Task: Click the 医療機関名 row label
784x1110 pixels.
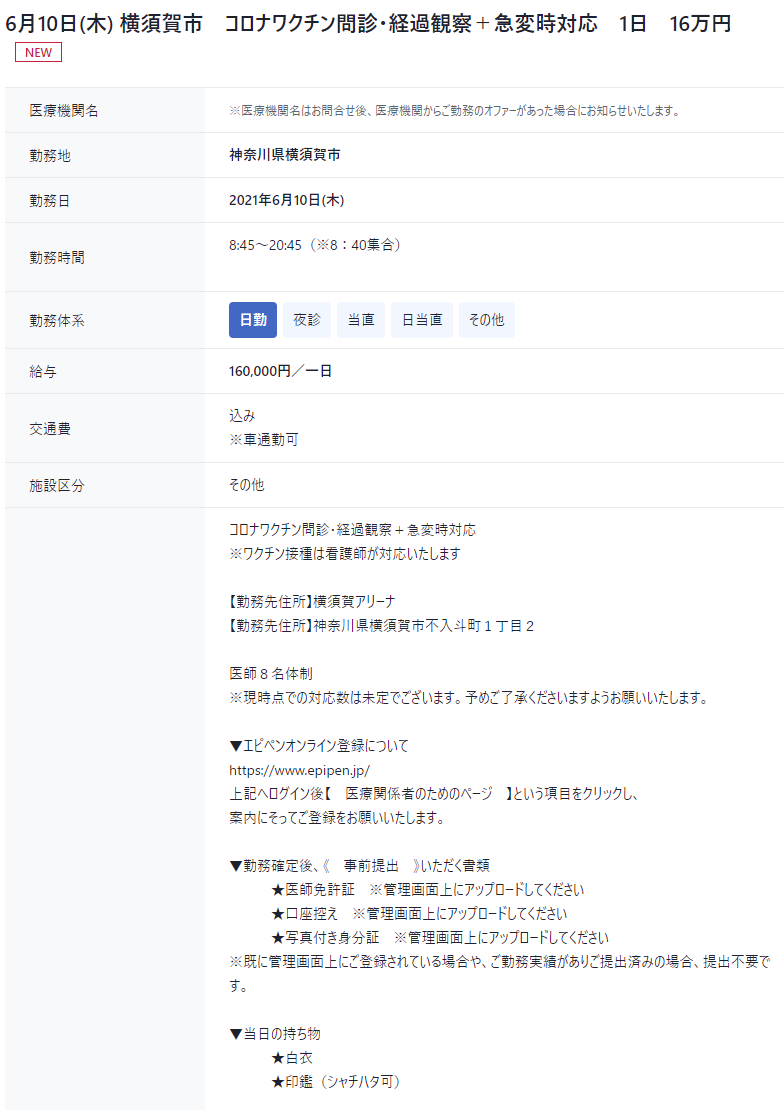Action: pos(64,110)
